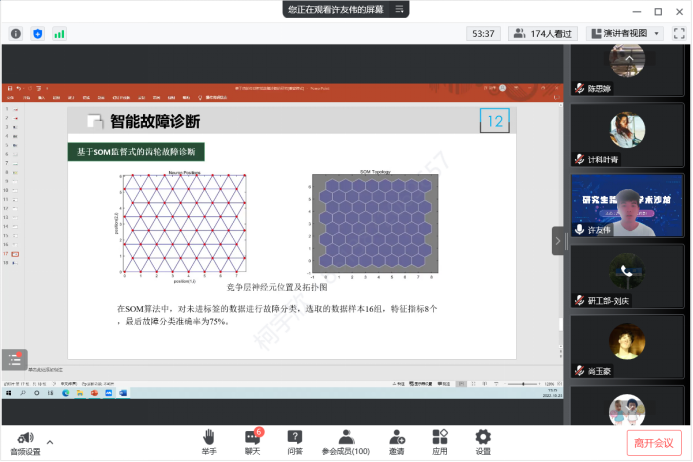Raise hand with the 举手 button
Viewport: 693px width, 462px height.
tap(209, 441)
